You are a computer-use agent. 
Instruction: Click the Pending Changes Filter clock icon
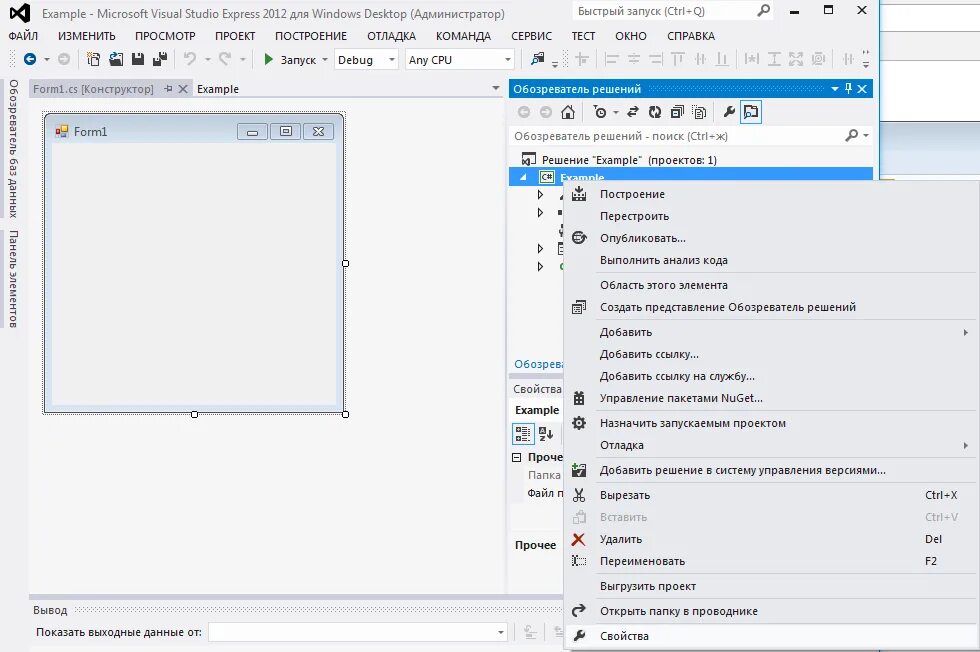600,112
